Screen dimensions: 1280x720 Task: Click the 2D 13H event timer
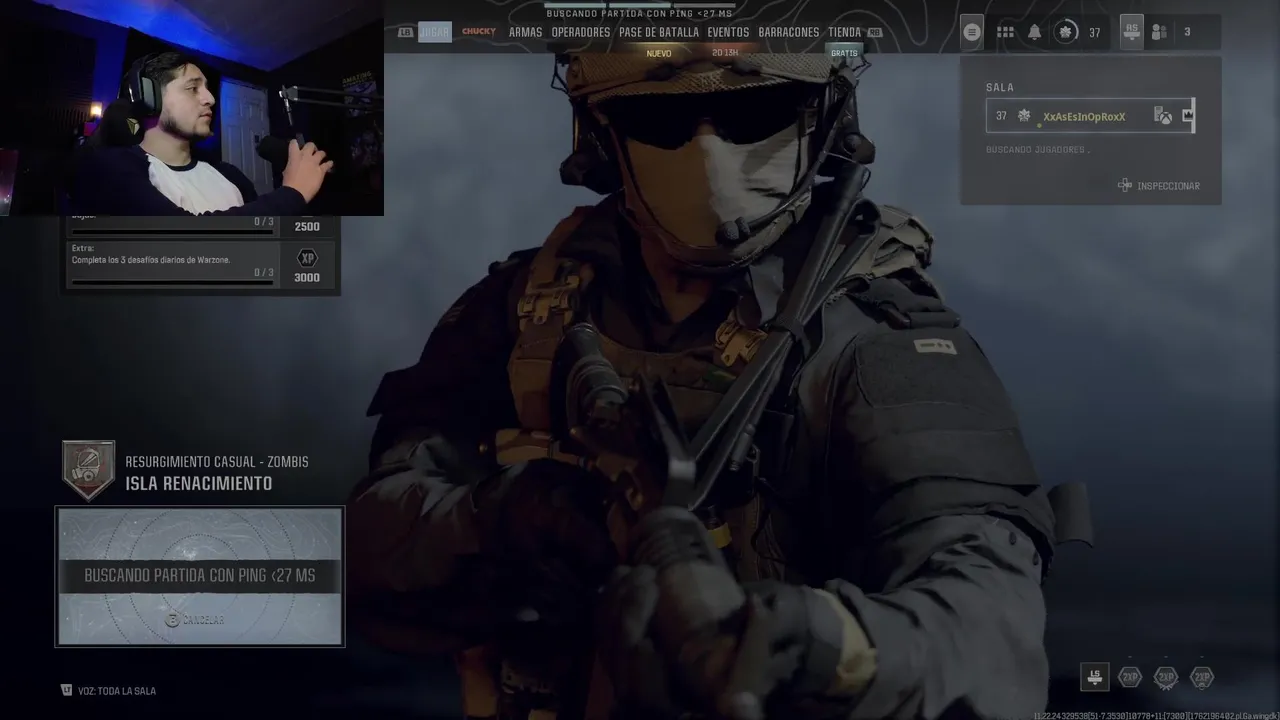click(x=725, y=52)
